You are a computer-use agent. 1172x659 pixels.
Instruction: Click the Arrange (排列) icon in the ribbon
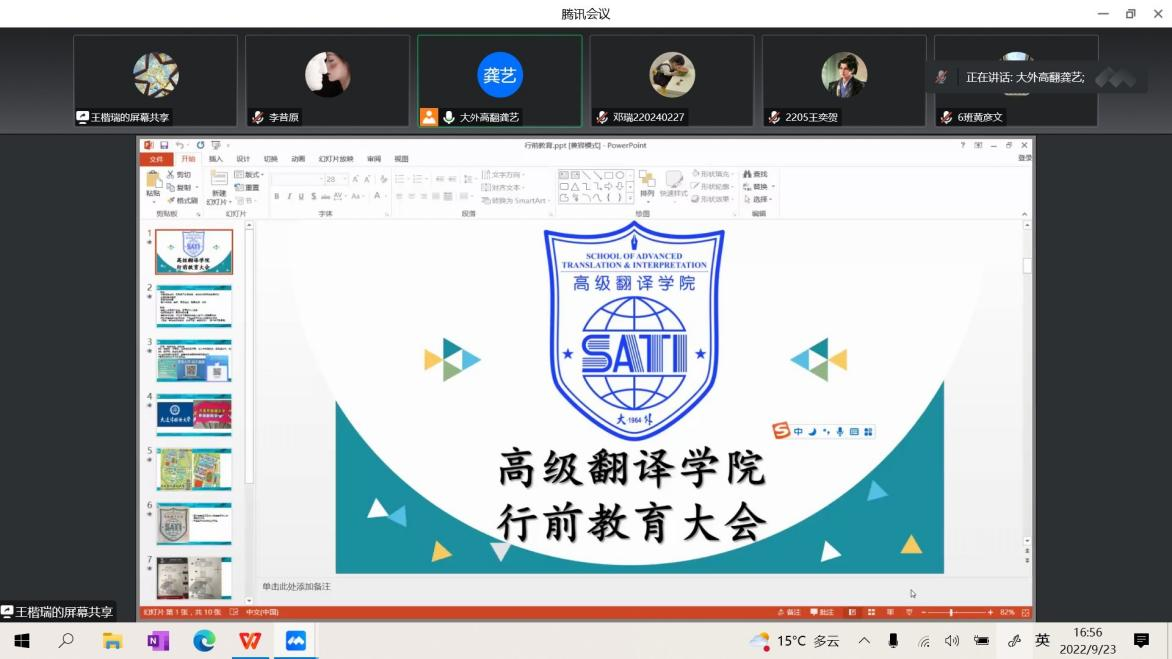point(647,181)
